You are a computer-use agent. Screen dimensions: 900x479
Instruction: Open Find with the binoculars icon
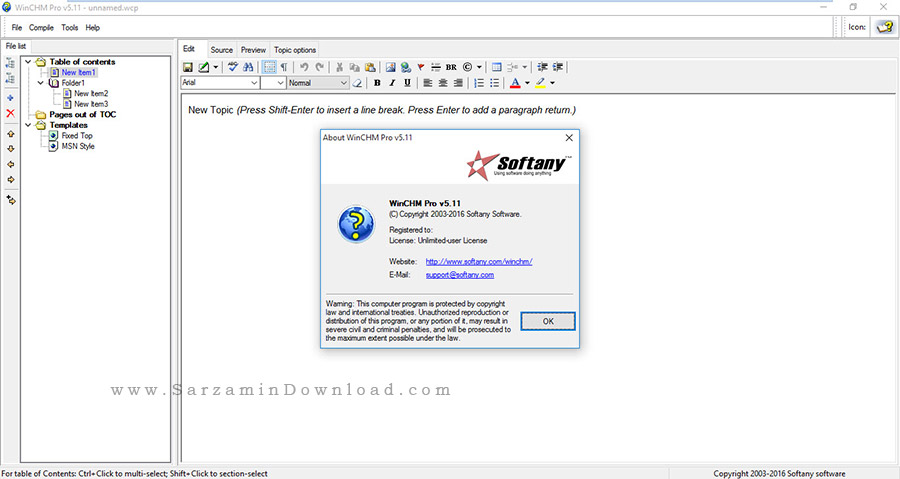[x=248, y=67]
